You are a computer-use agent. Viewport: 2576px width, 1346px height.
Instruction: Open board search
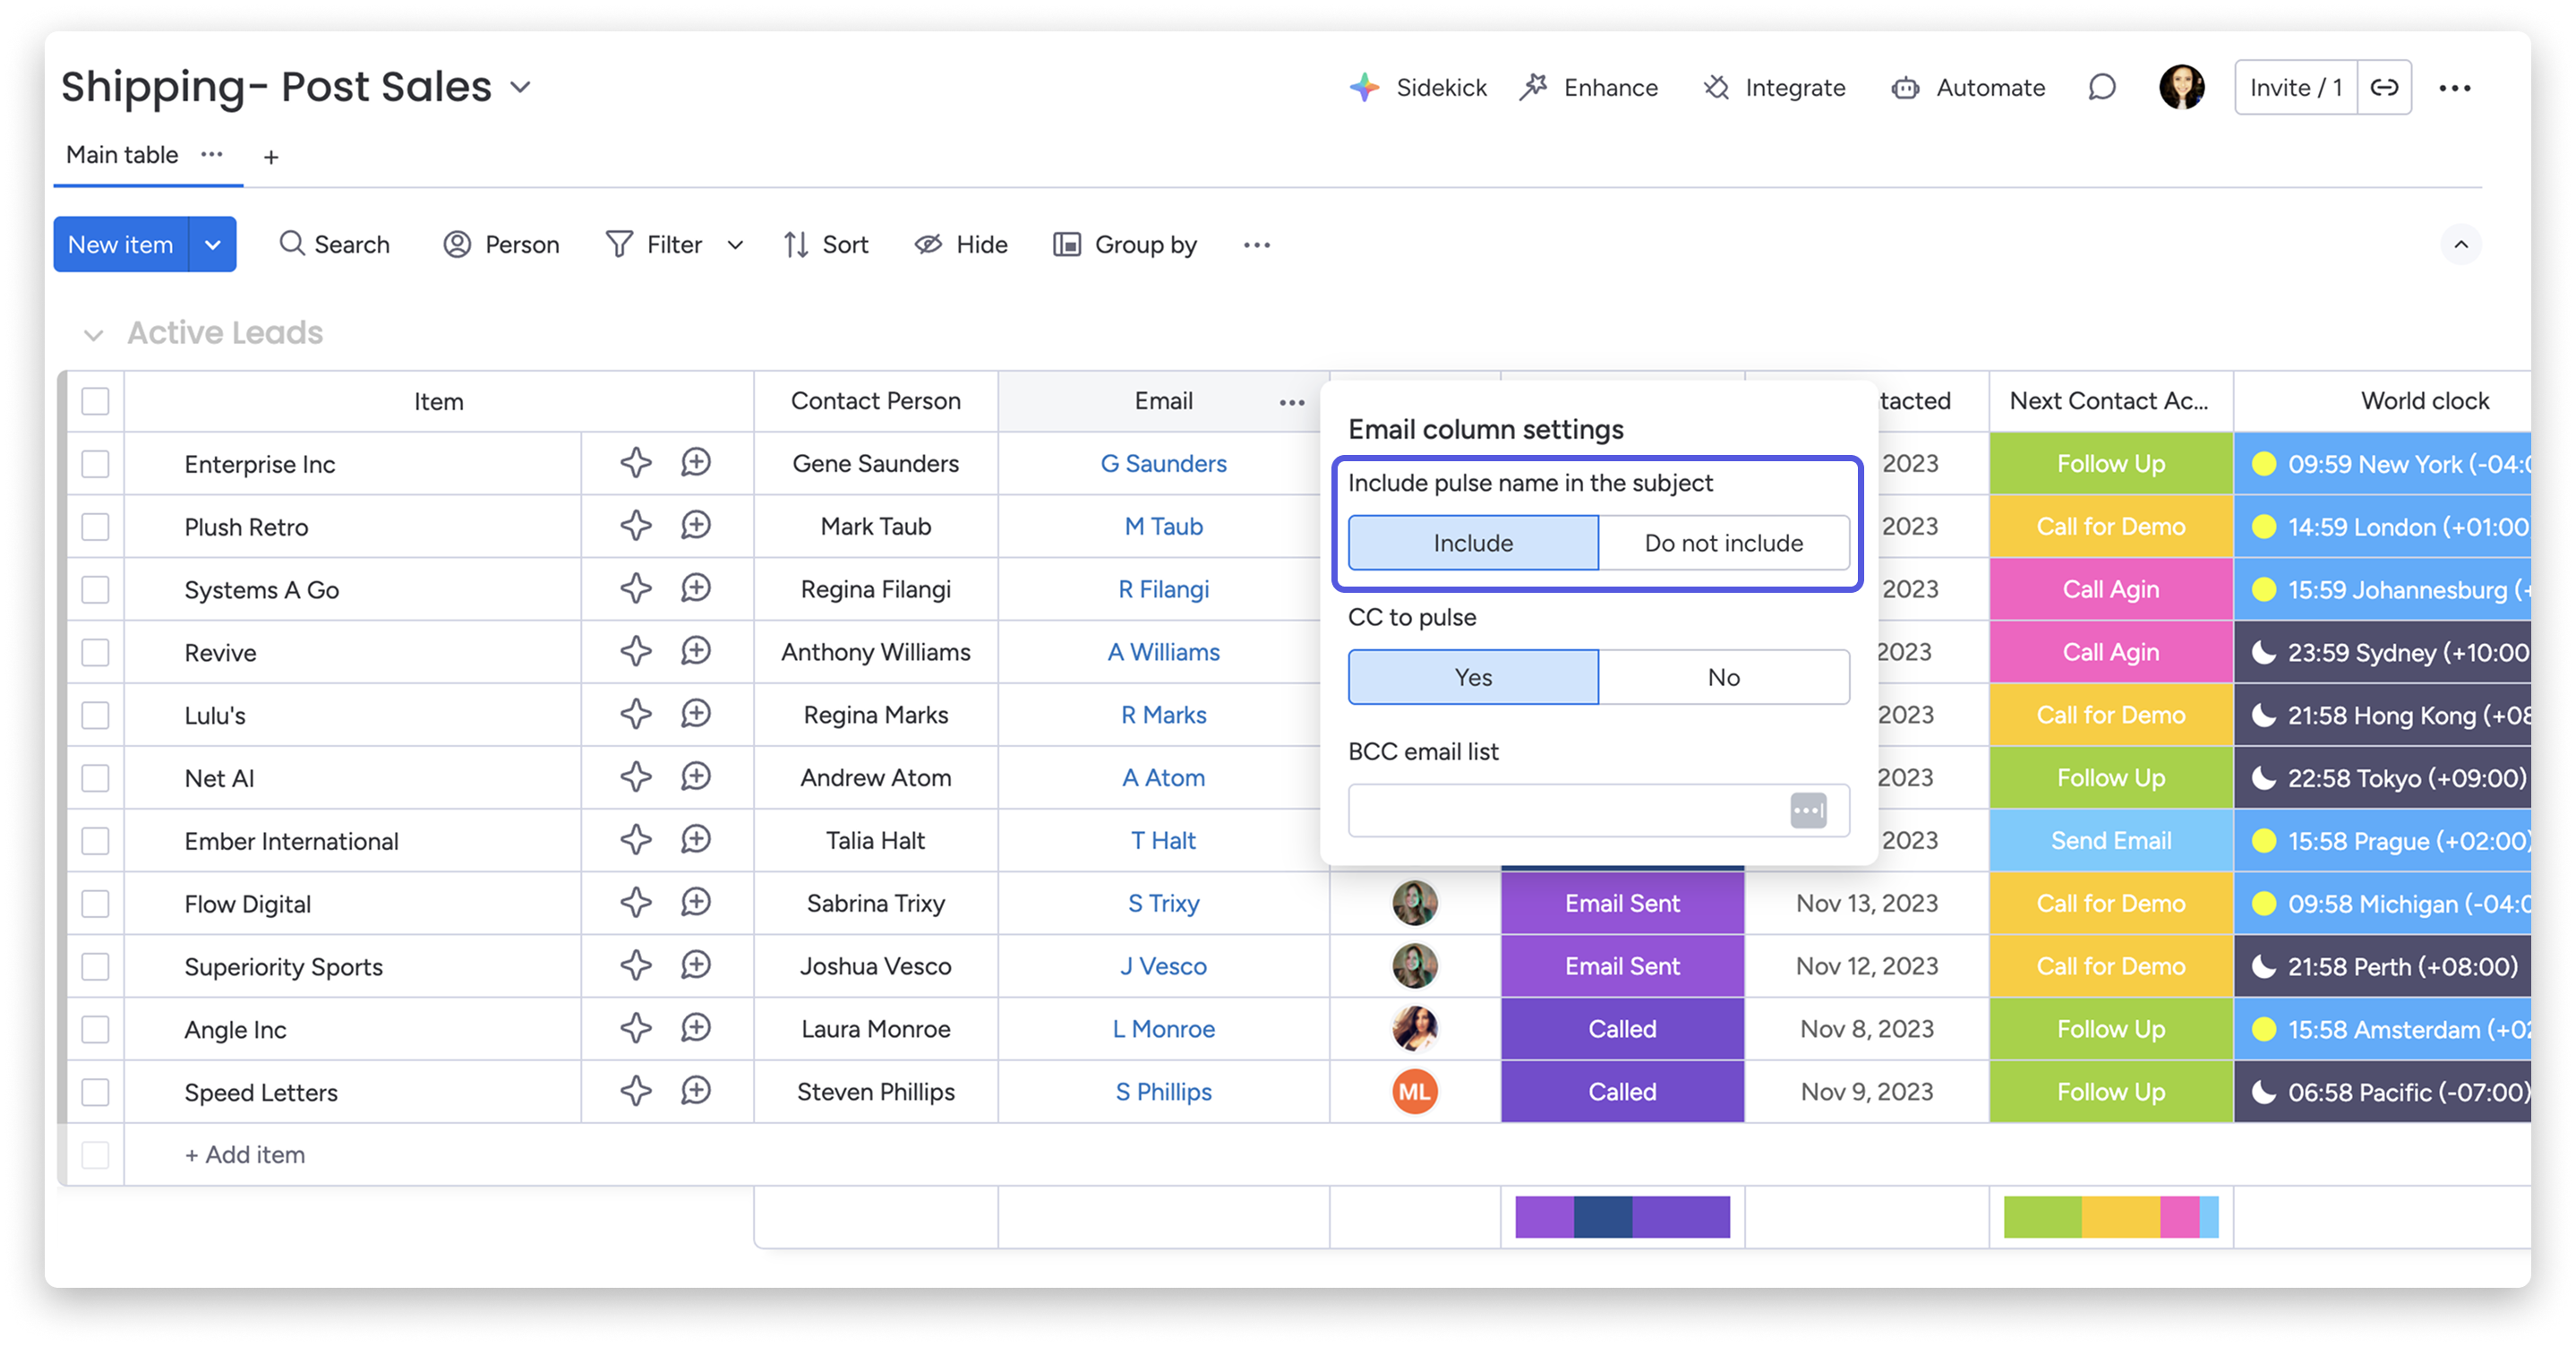pyautogui.click(x=334, y=244)
